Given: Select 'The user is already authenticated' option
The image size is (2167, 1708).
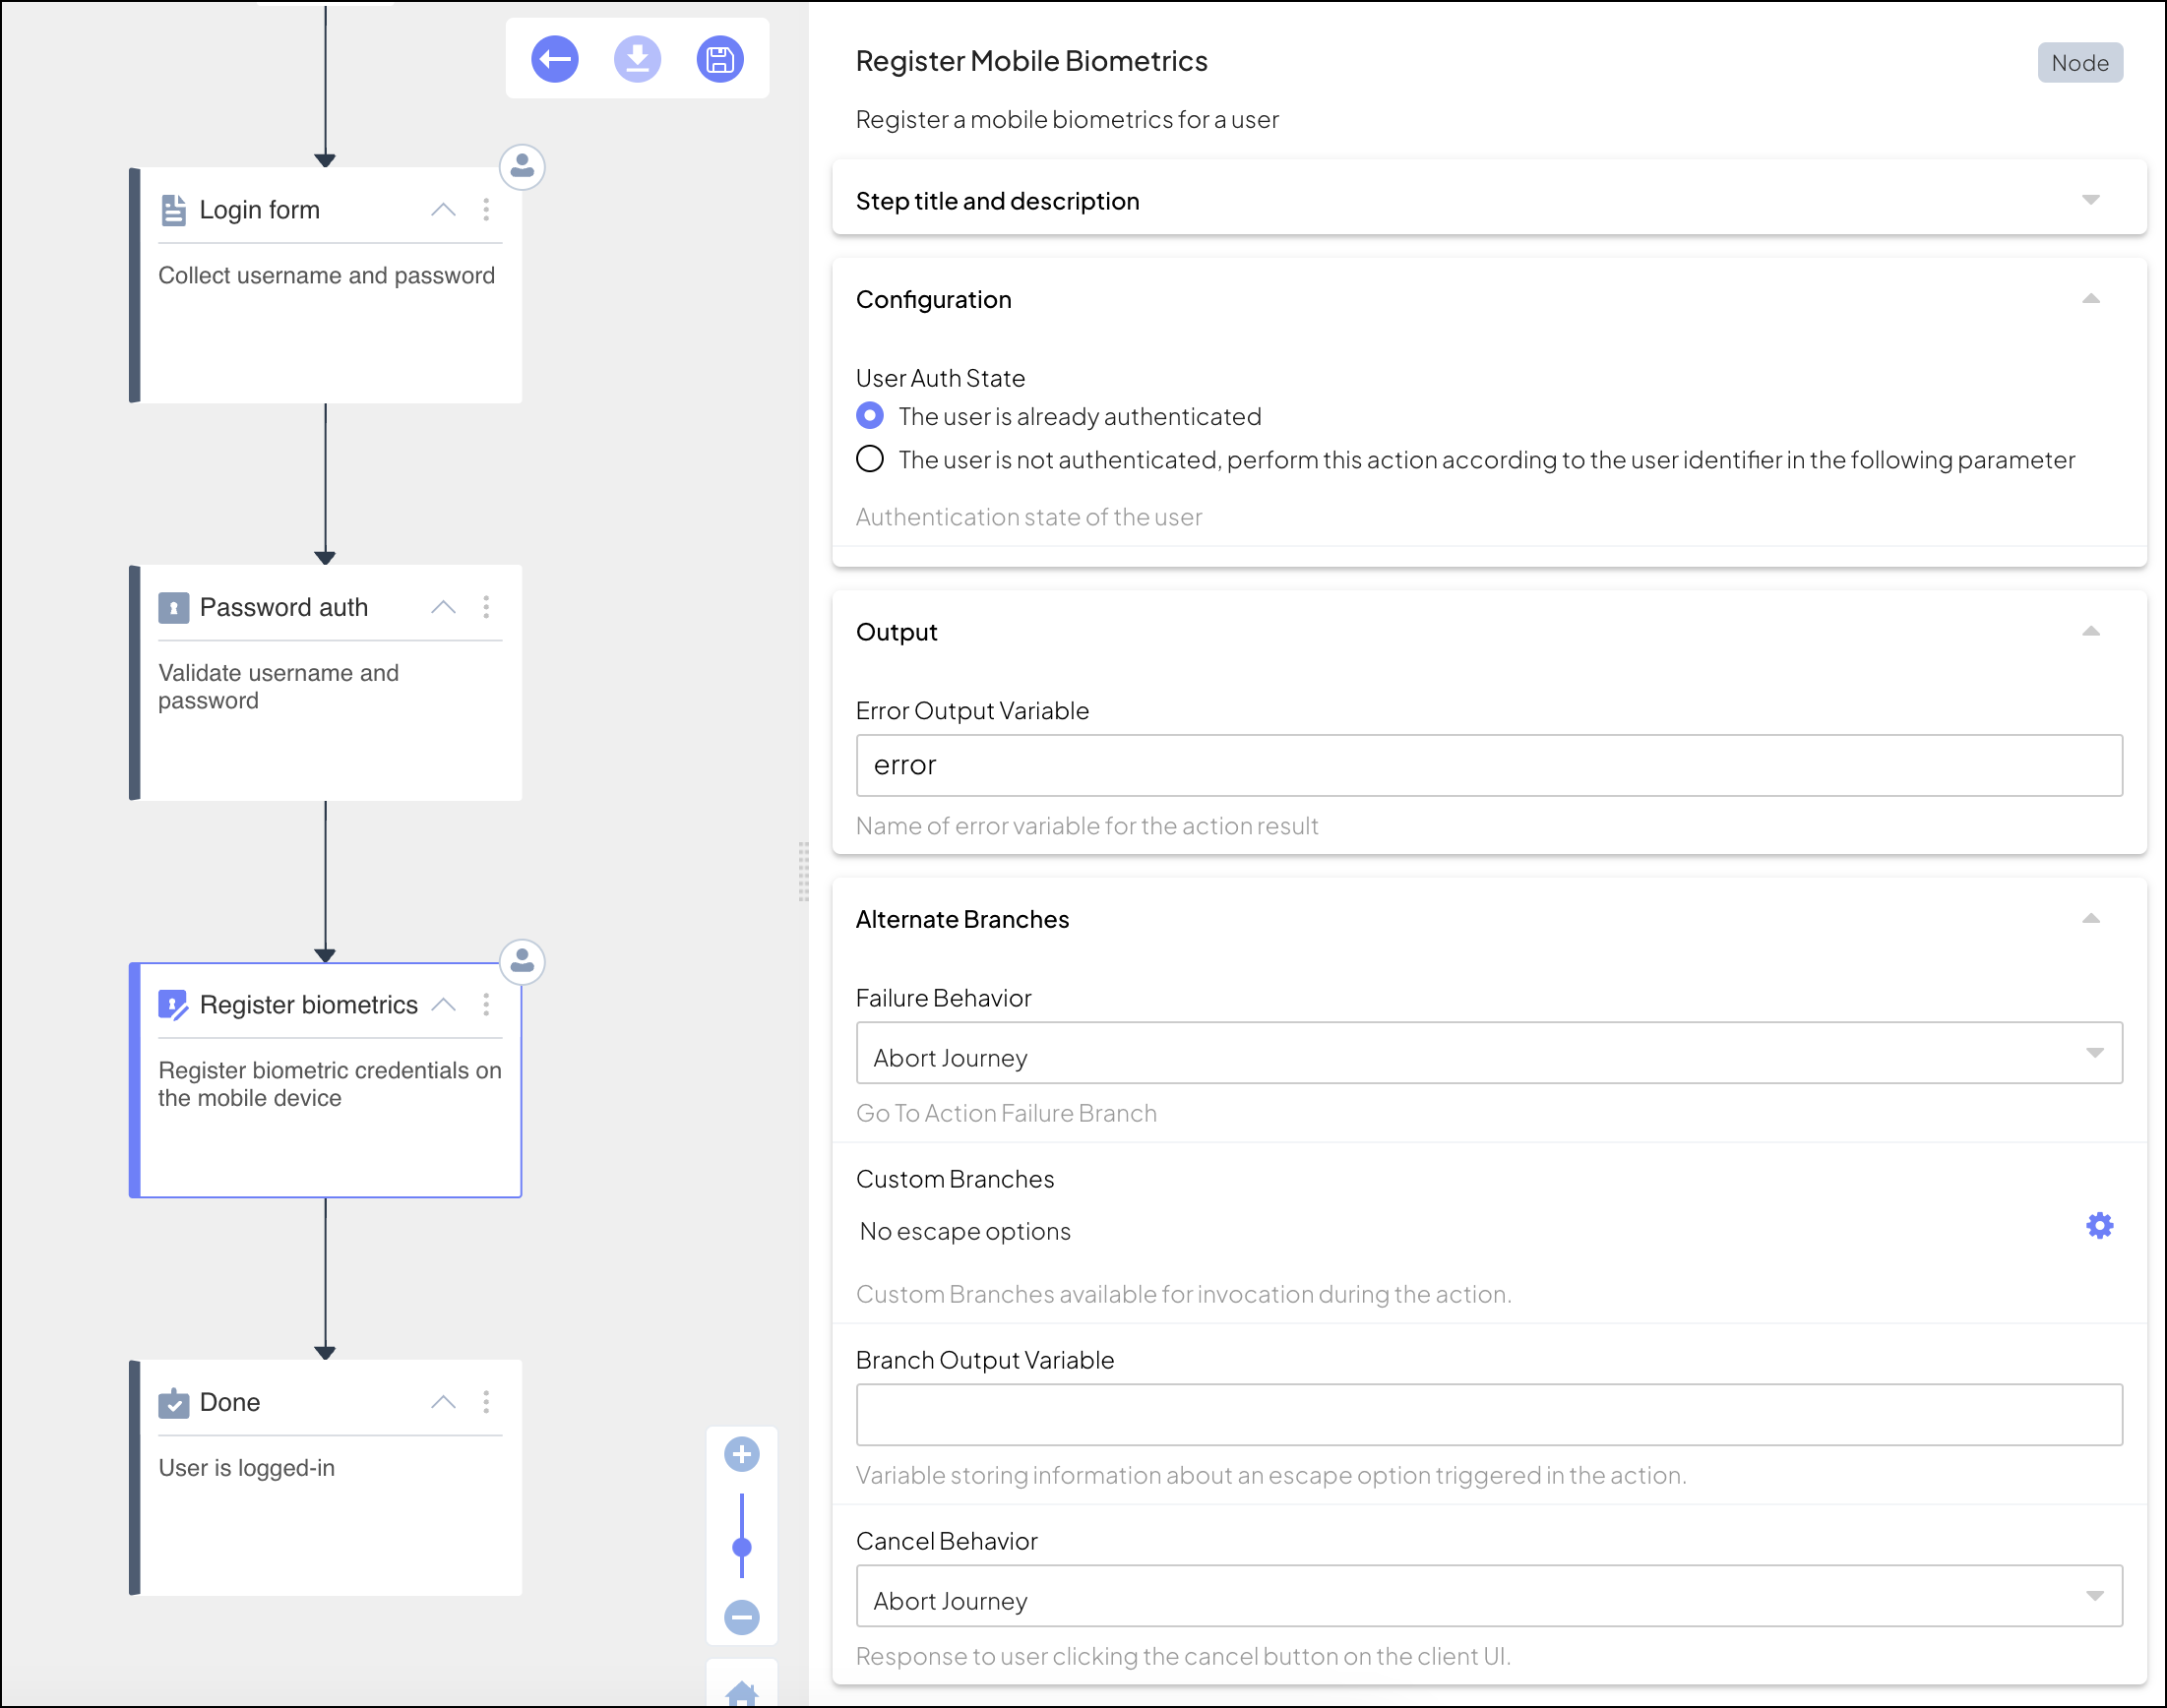Looking at the screenshot, I should 870,416.
